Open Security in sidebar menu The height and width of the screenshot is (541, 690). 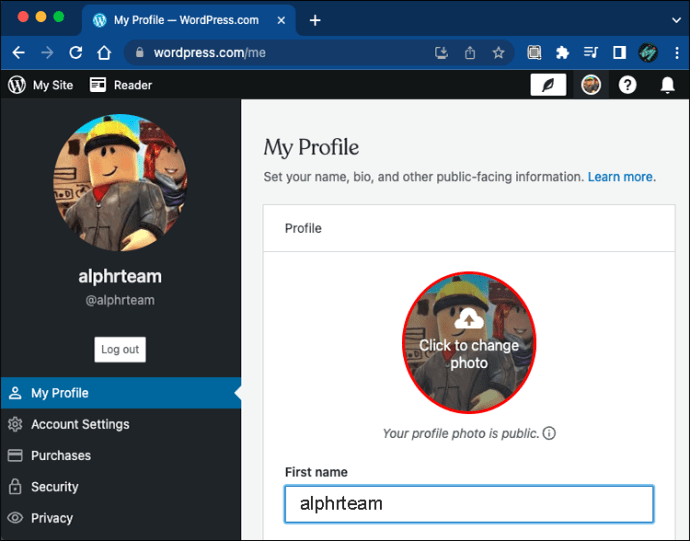[54, 487]
